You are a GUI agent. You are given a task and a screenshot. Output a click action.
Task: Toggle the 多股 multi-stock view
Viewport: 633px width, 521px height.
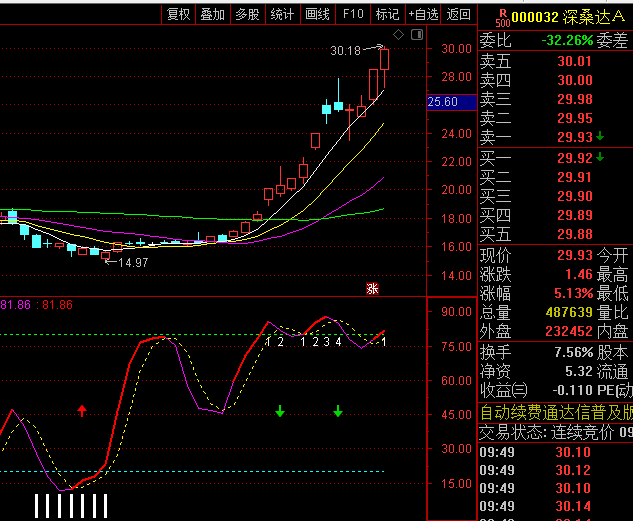tap(247, 14)
